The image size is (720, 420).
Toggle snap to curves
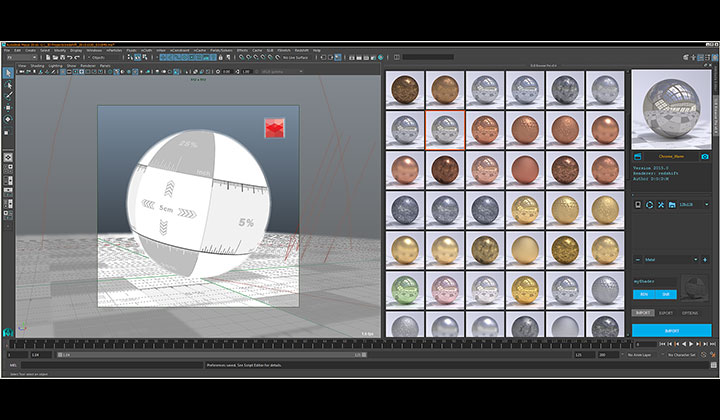249,57
